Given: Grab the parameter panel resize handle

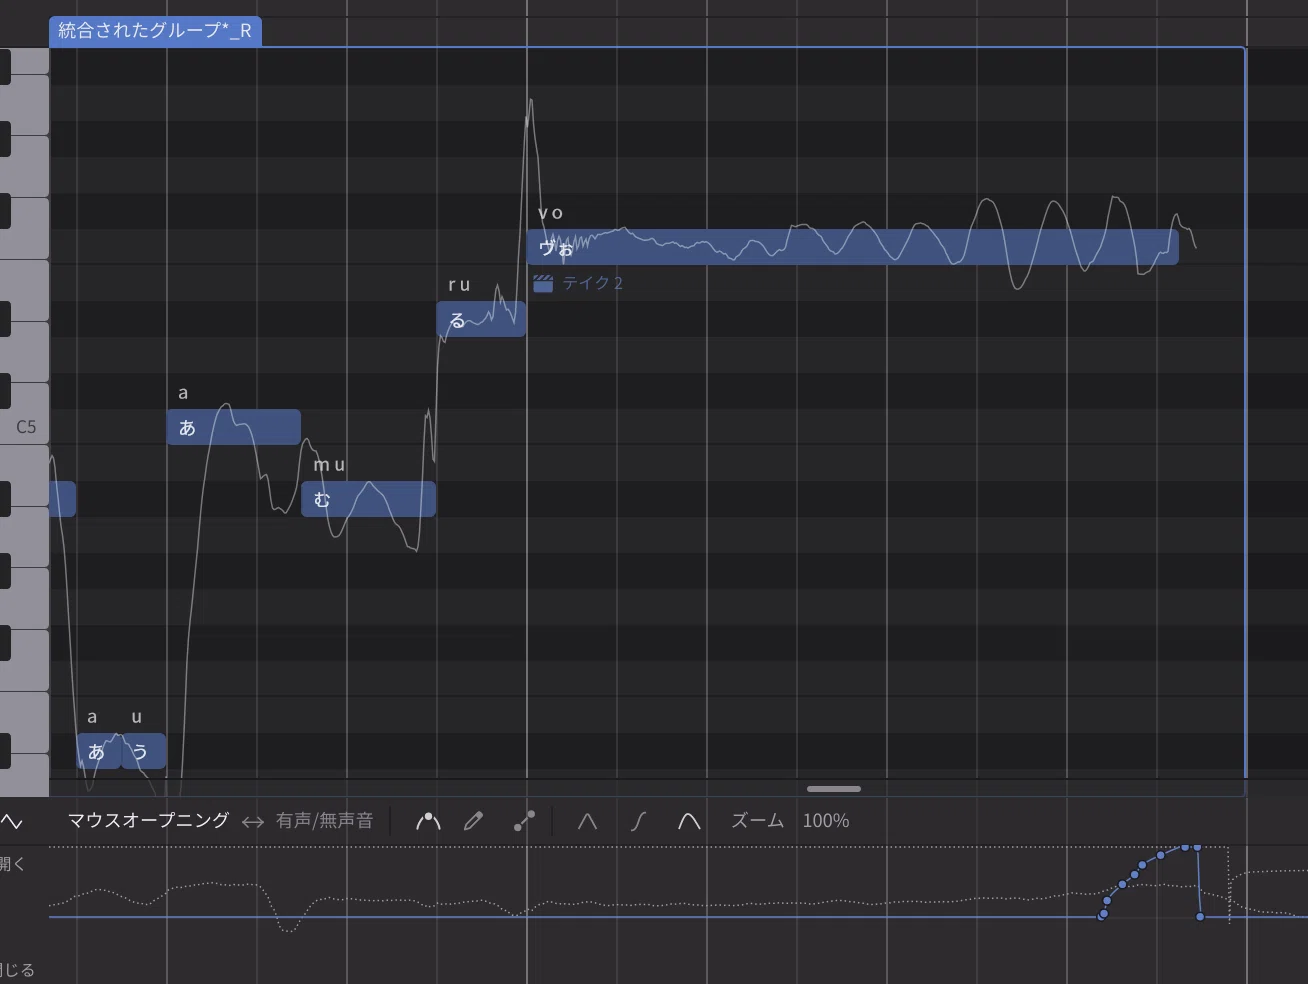Looking at the screenshot, I should pos(834,789).
